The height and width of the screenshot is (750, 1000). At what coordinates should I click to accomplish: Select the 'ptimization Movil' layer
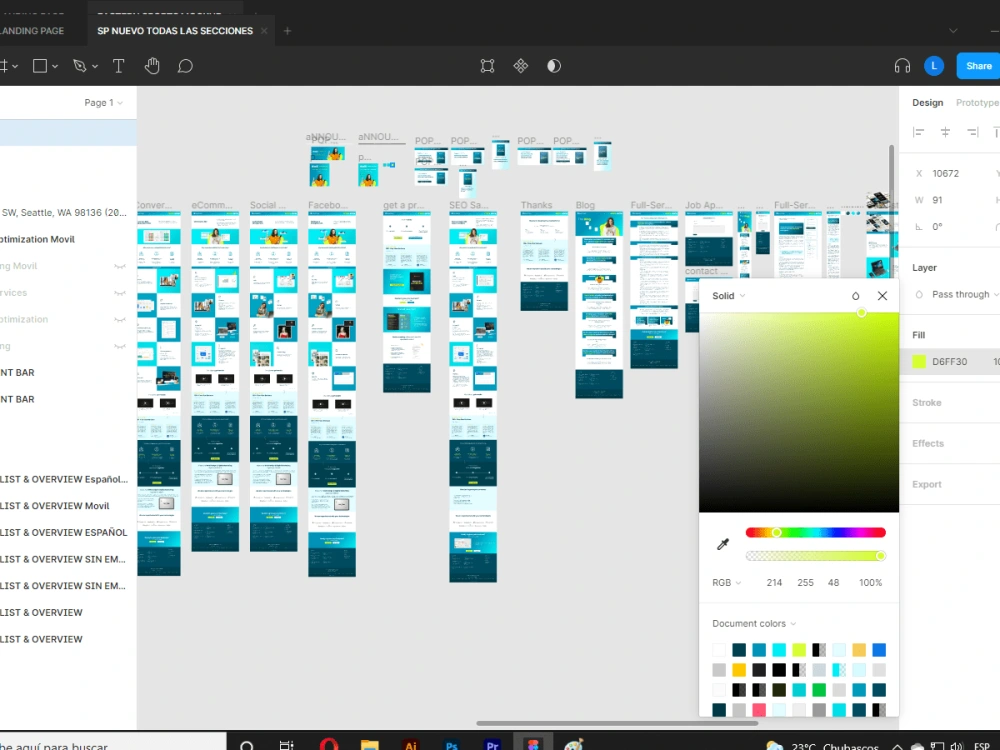click(x=37, y=239)
